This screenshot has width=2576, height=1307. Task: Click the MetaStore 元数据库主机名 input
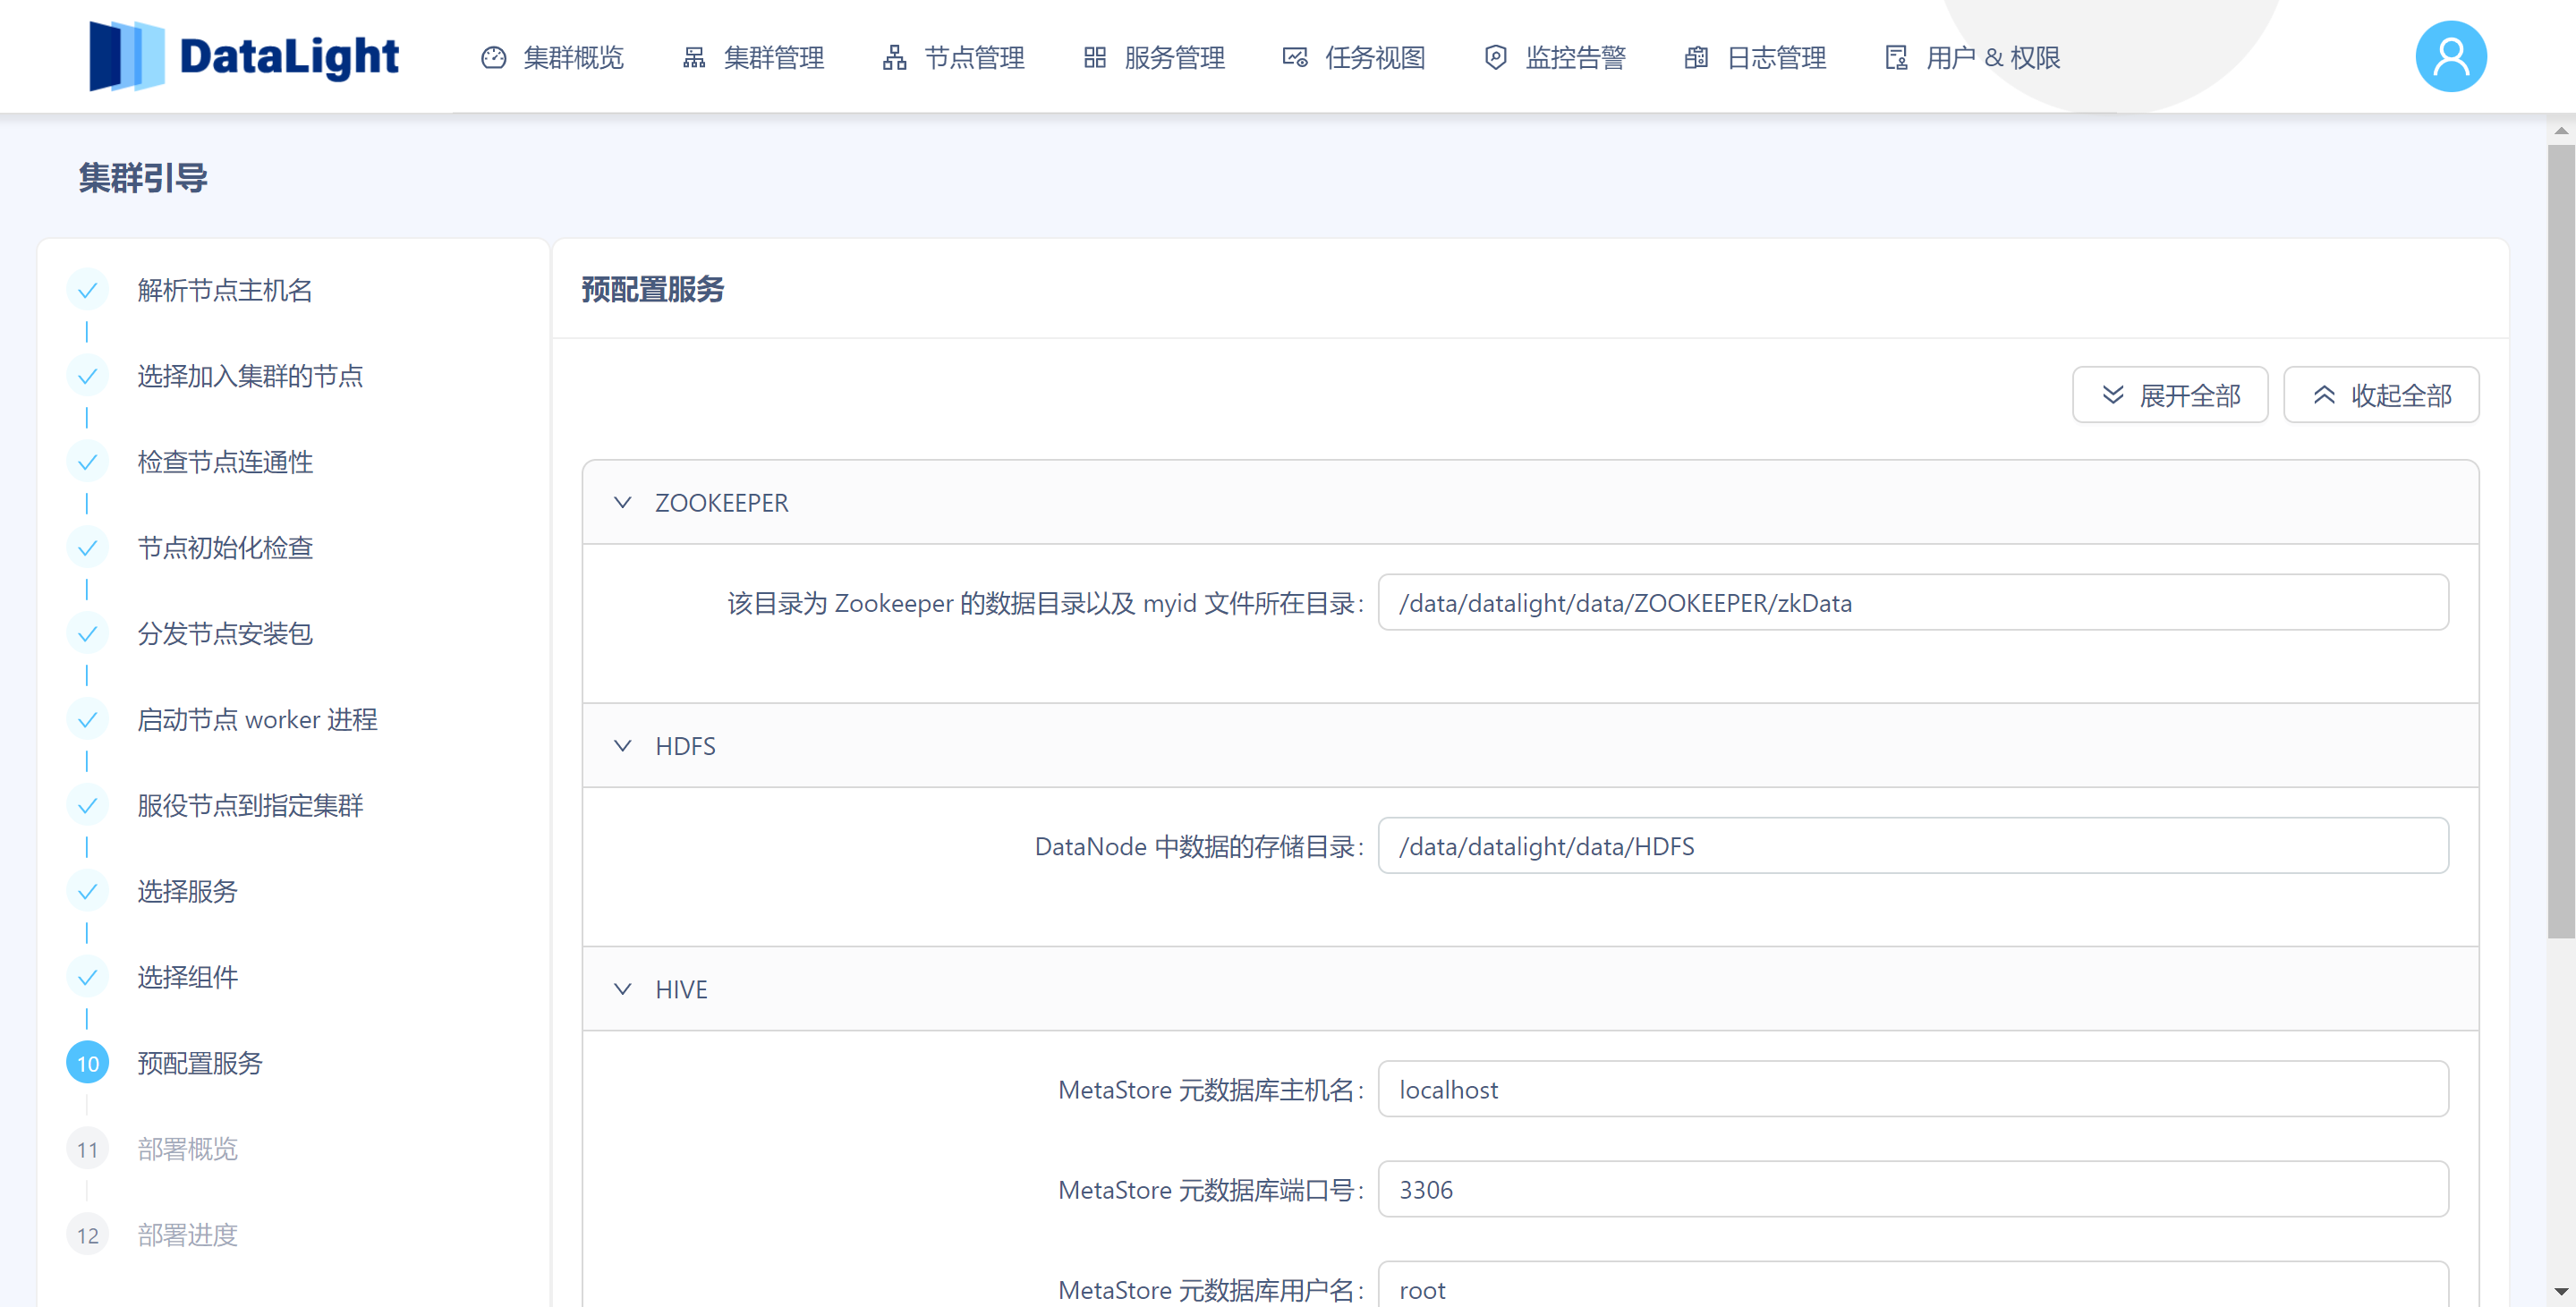pos(1913,1090)
